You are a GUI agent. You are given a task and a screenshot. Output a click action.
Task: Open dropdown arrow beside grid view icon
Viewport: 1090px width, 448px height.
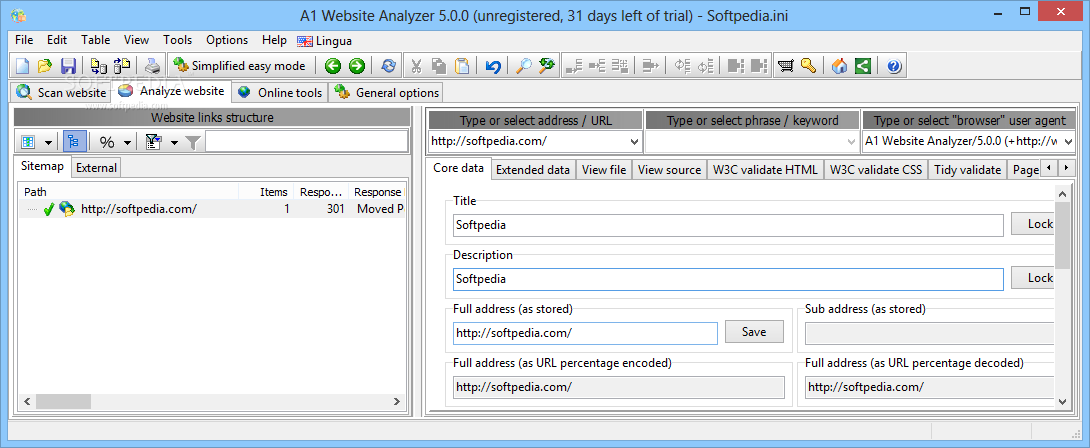(49, 143)
